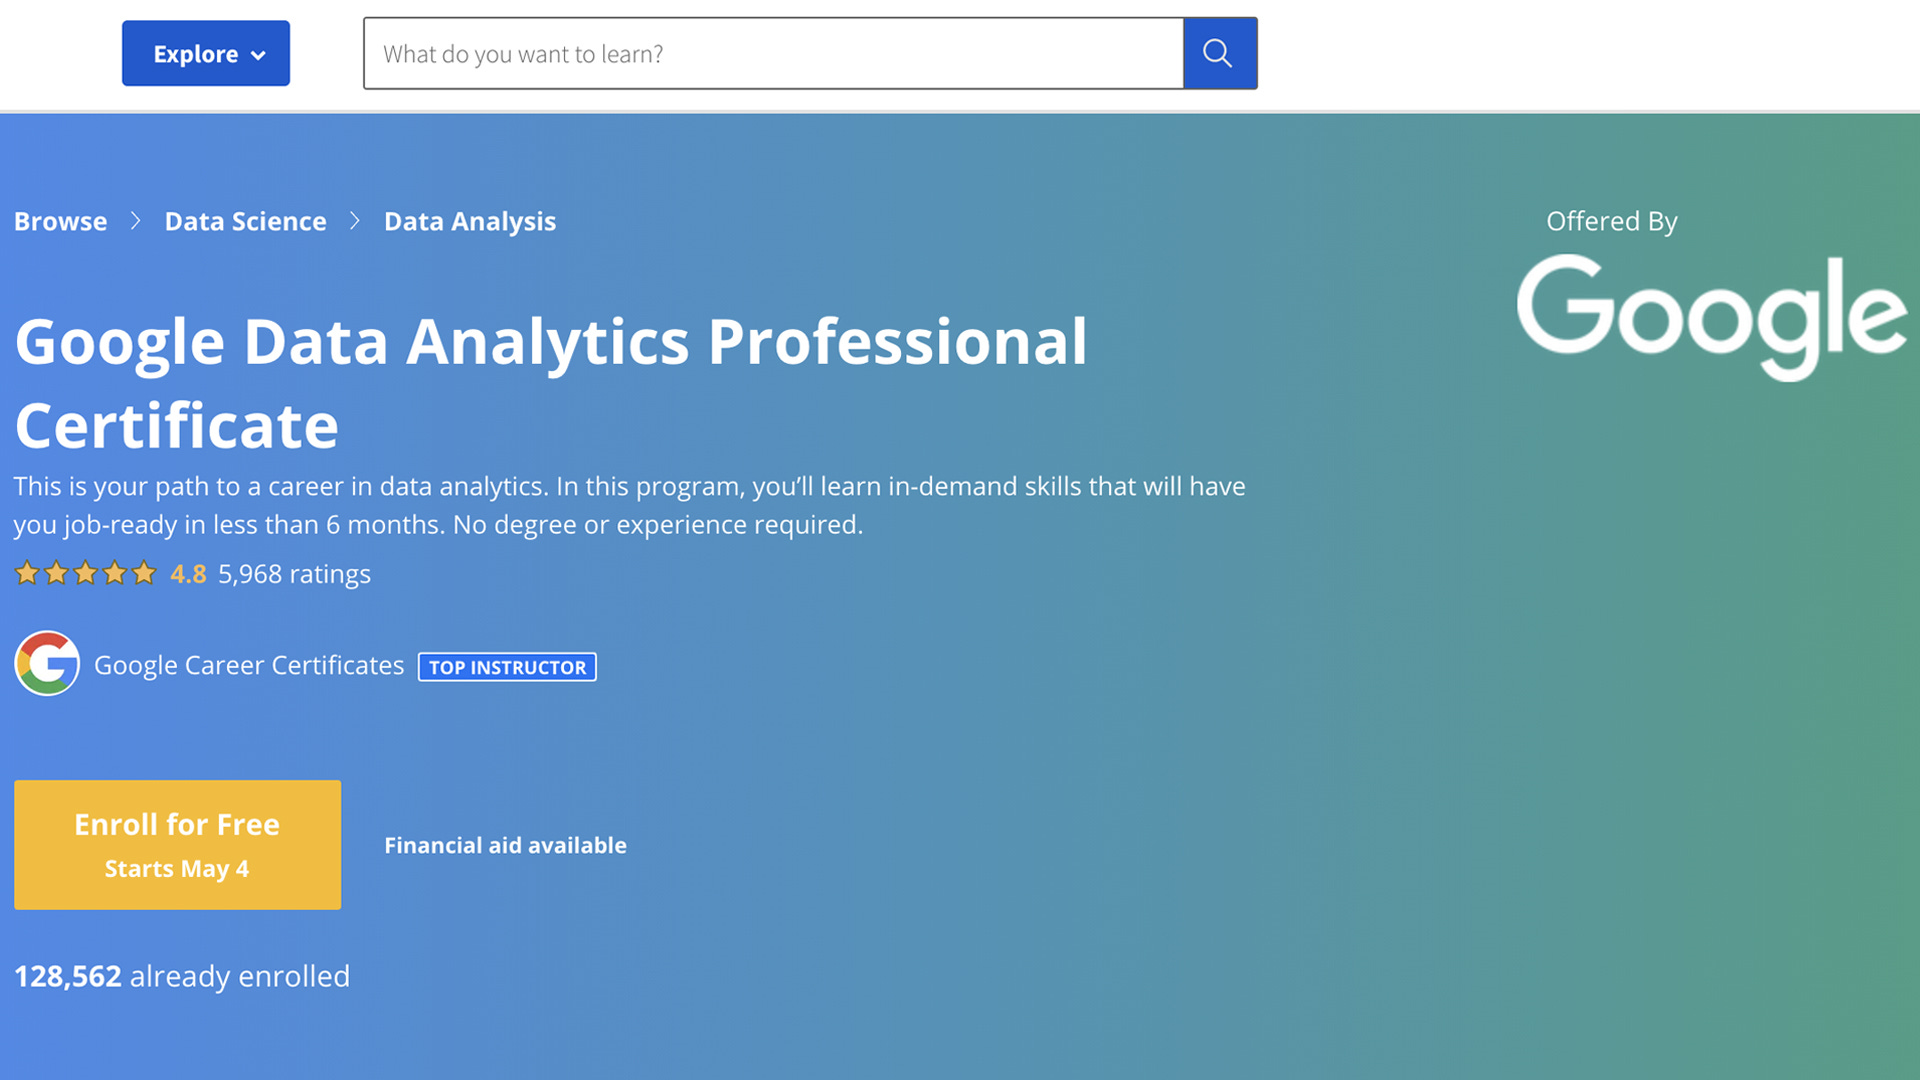Go to the Browse breadcrumb
Viewport: 1920px width, 1080px height.
tap(61, 221)
